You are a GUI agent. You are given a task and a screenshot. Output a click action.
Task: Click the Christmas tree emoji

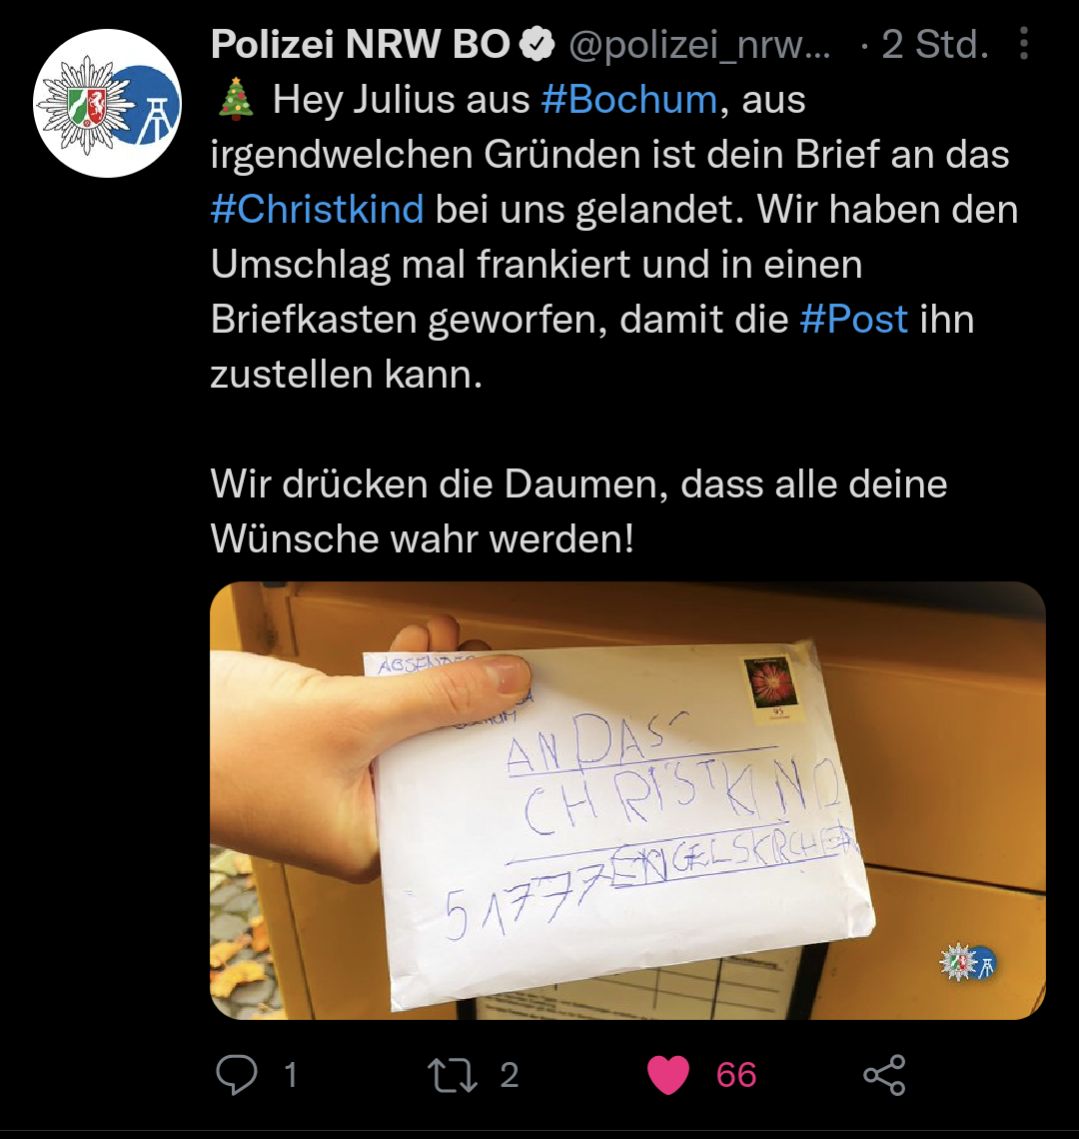point(236,100)
